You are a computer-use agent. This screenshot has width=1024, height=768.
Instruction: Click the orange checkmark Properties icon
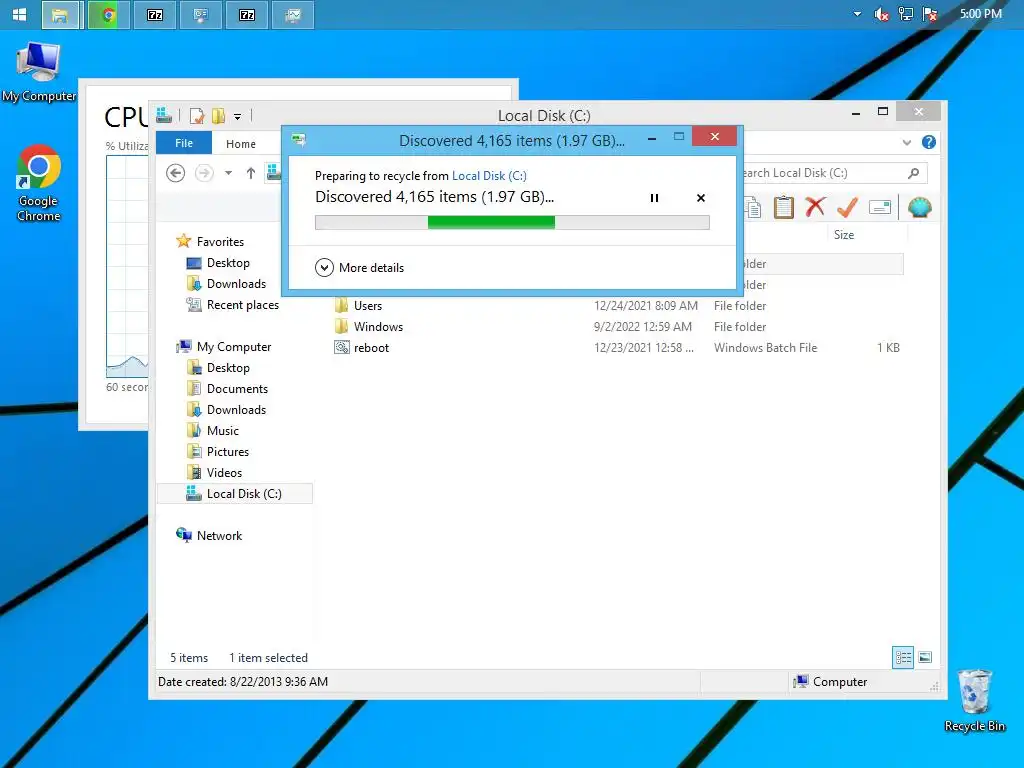847,207
